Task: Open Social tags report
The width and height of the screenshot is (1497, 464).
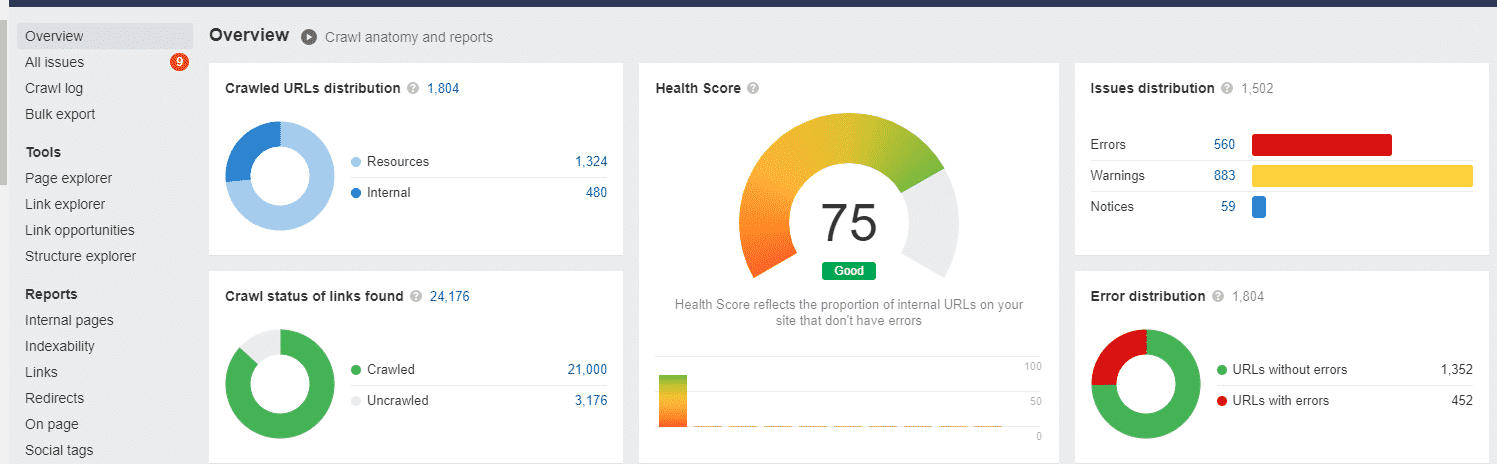Action: (59, 450)
